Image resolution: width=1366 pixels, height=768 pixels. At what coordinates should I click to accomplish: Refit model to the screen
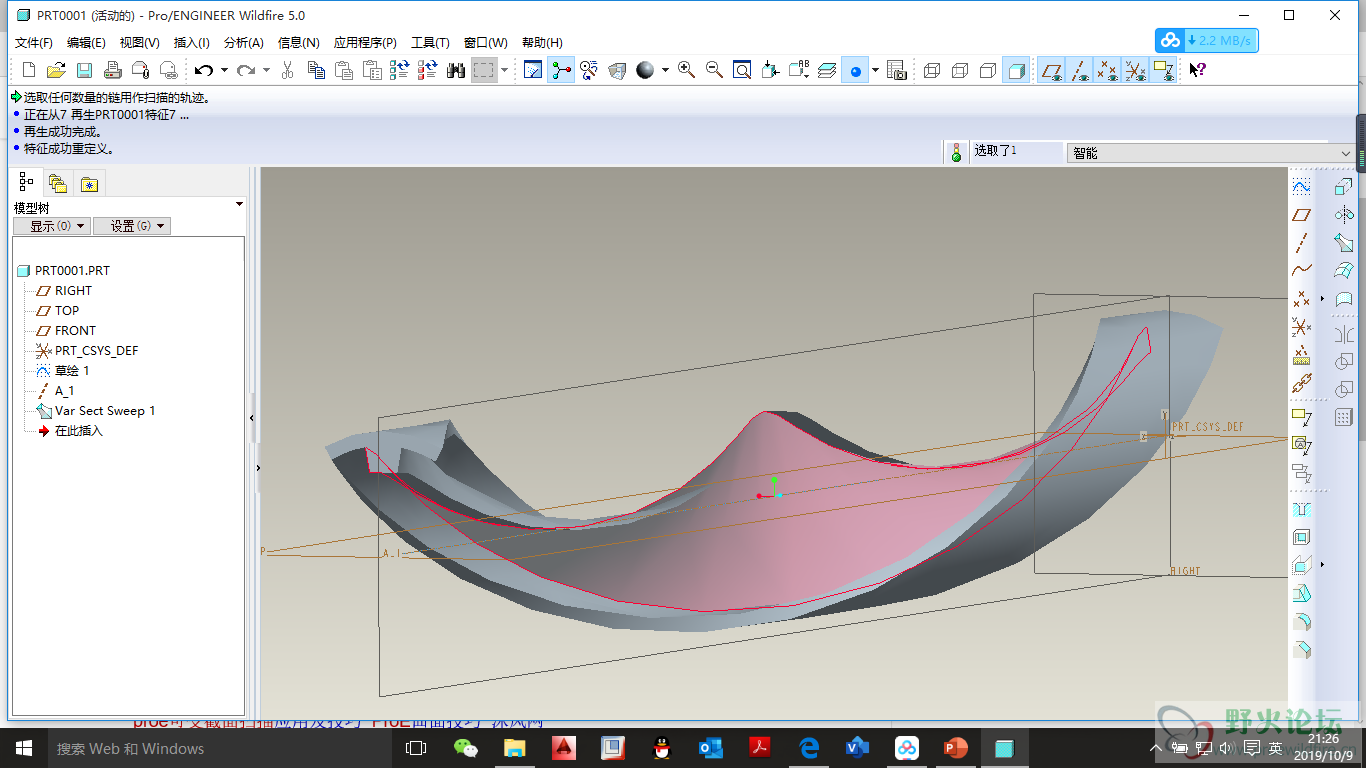(x=742, y=70)
